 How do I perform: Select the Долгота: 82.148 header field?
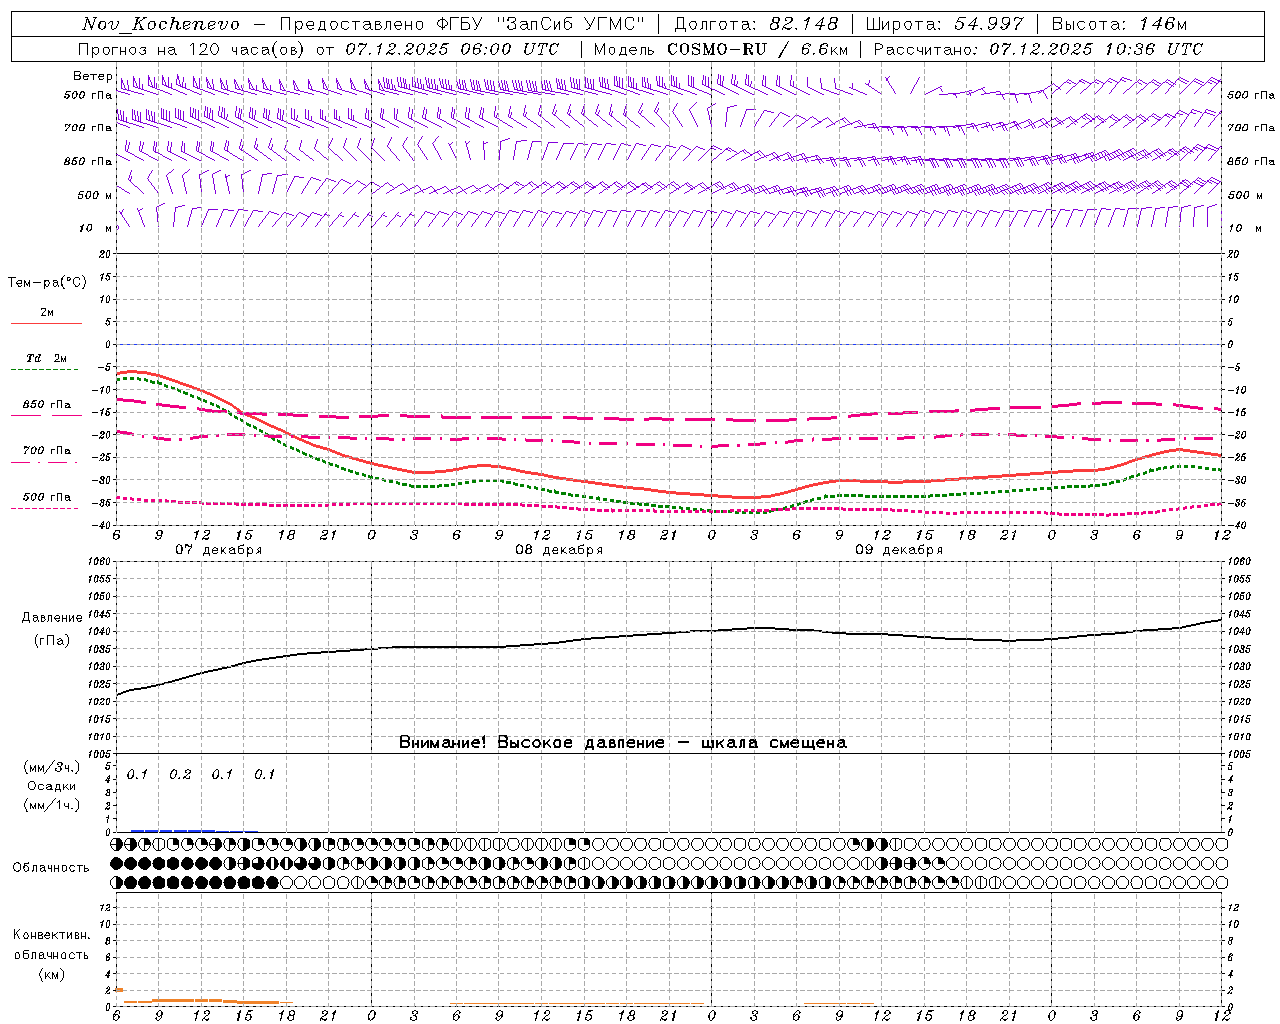tap(755, 24)
